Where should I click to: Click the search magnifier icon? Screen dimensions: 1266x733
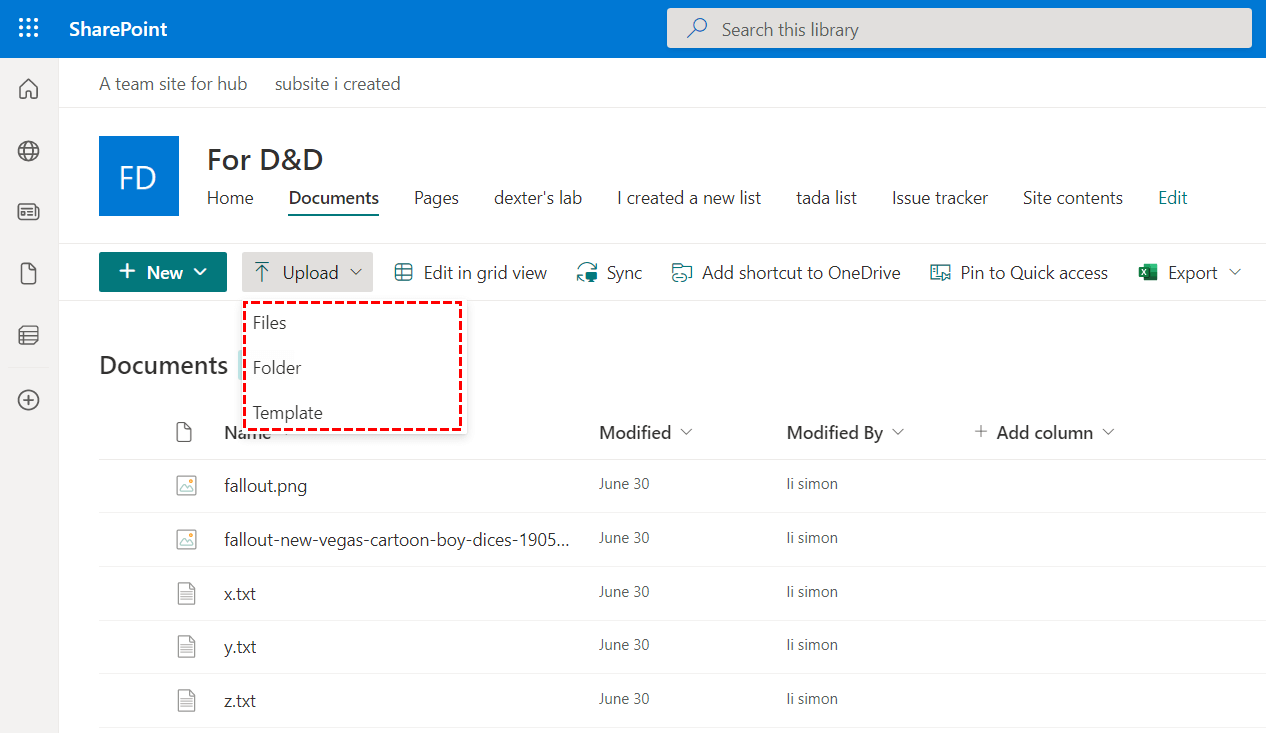click(x=697, y=29)
